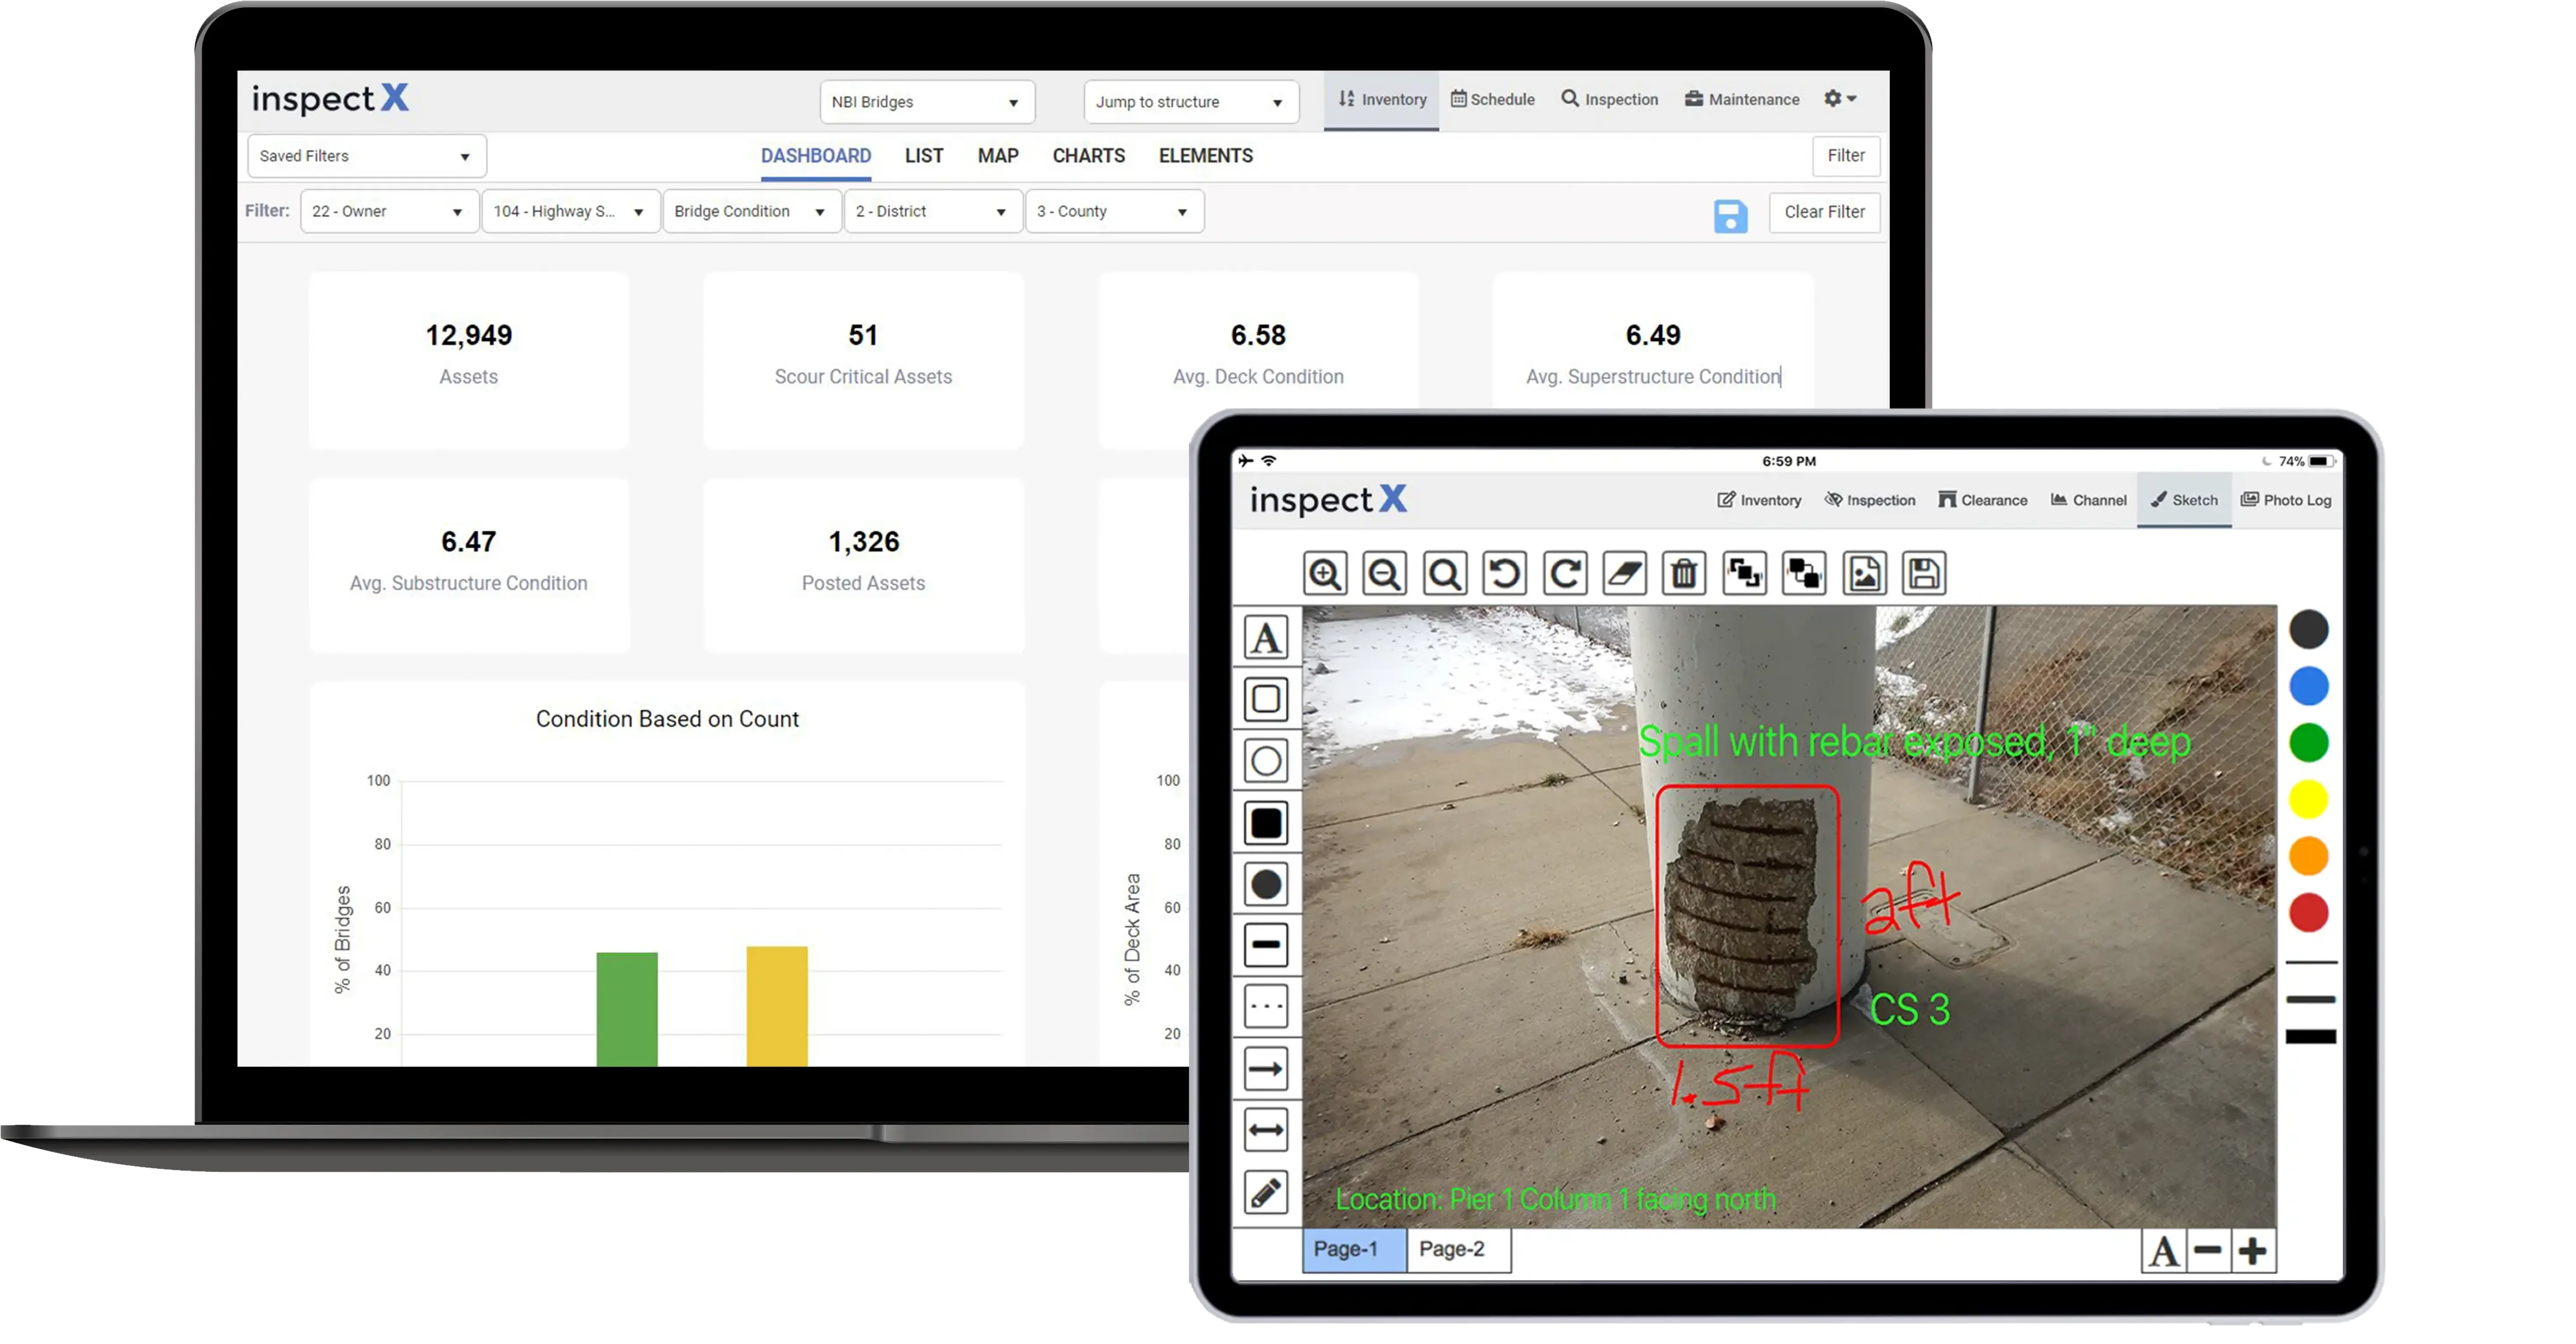Switch to the MAP tab
Viewport: 2576px width, 1344px height.
click(997, 156)
